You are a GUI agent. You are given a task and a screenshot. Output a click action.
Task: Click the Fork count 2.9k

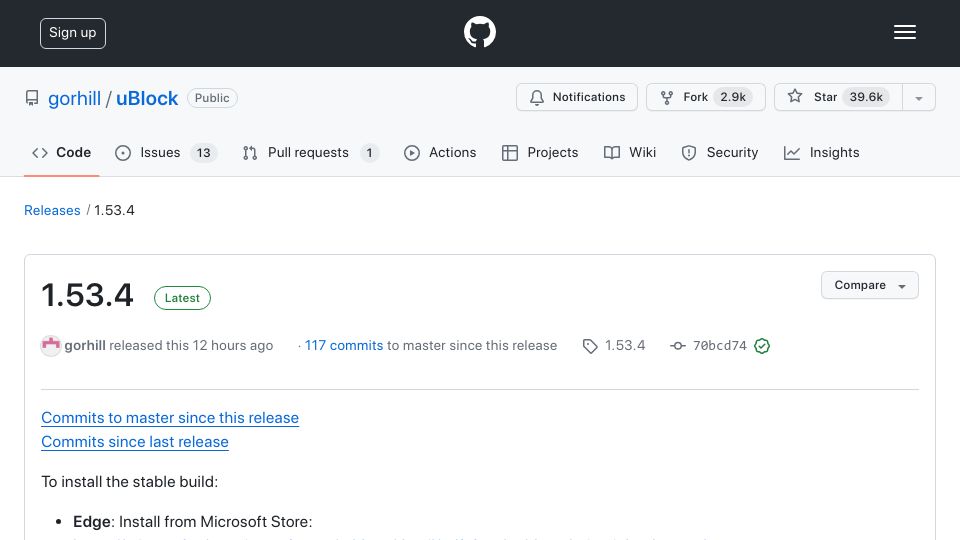point(733,97)
